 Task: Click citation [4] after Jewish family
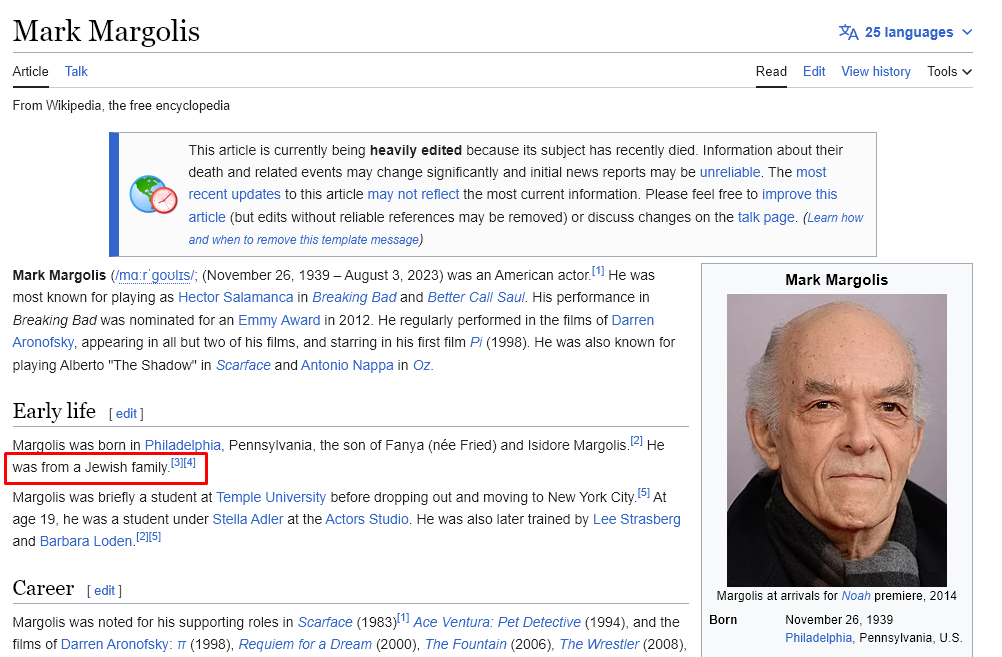pos(190,463)
